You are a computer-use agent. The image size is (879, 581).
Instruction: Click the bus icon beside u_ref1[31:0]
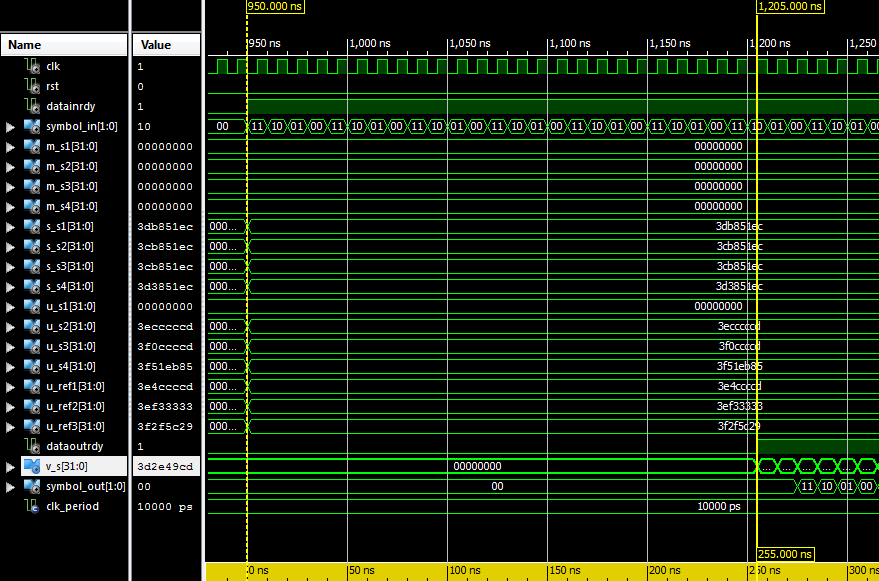(33, 387)
